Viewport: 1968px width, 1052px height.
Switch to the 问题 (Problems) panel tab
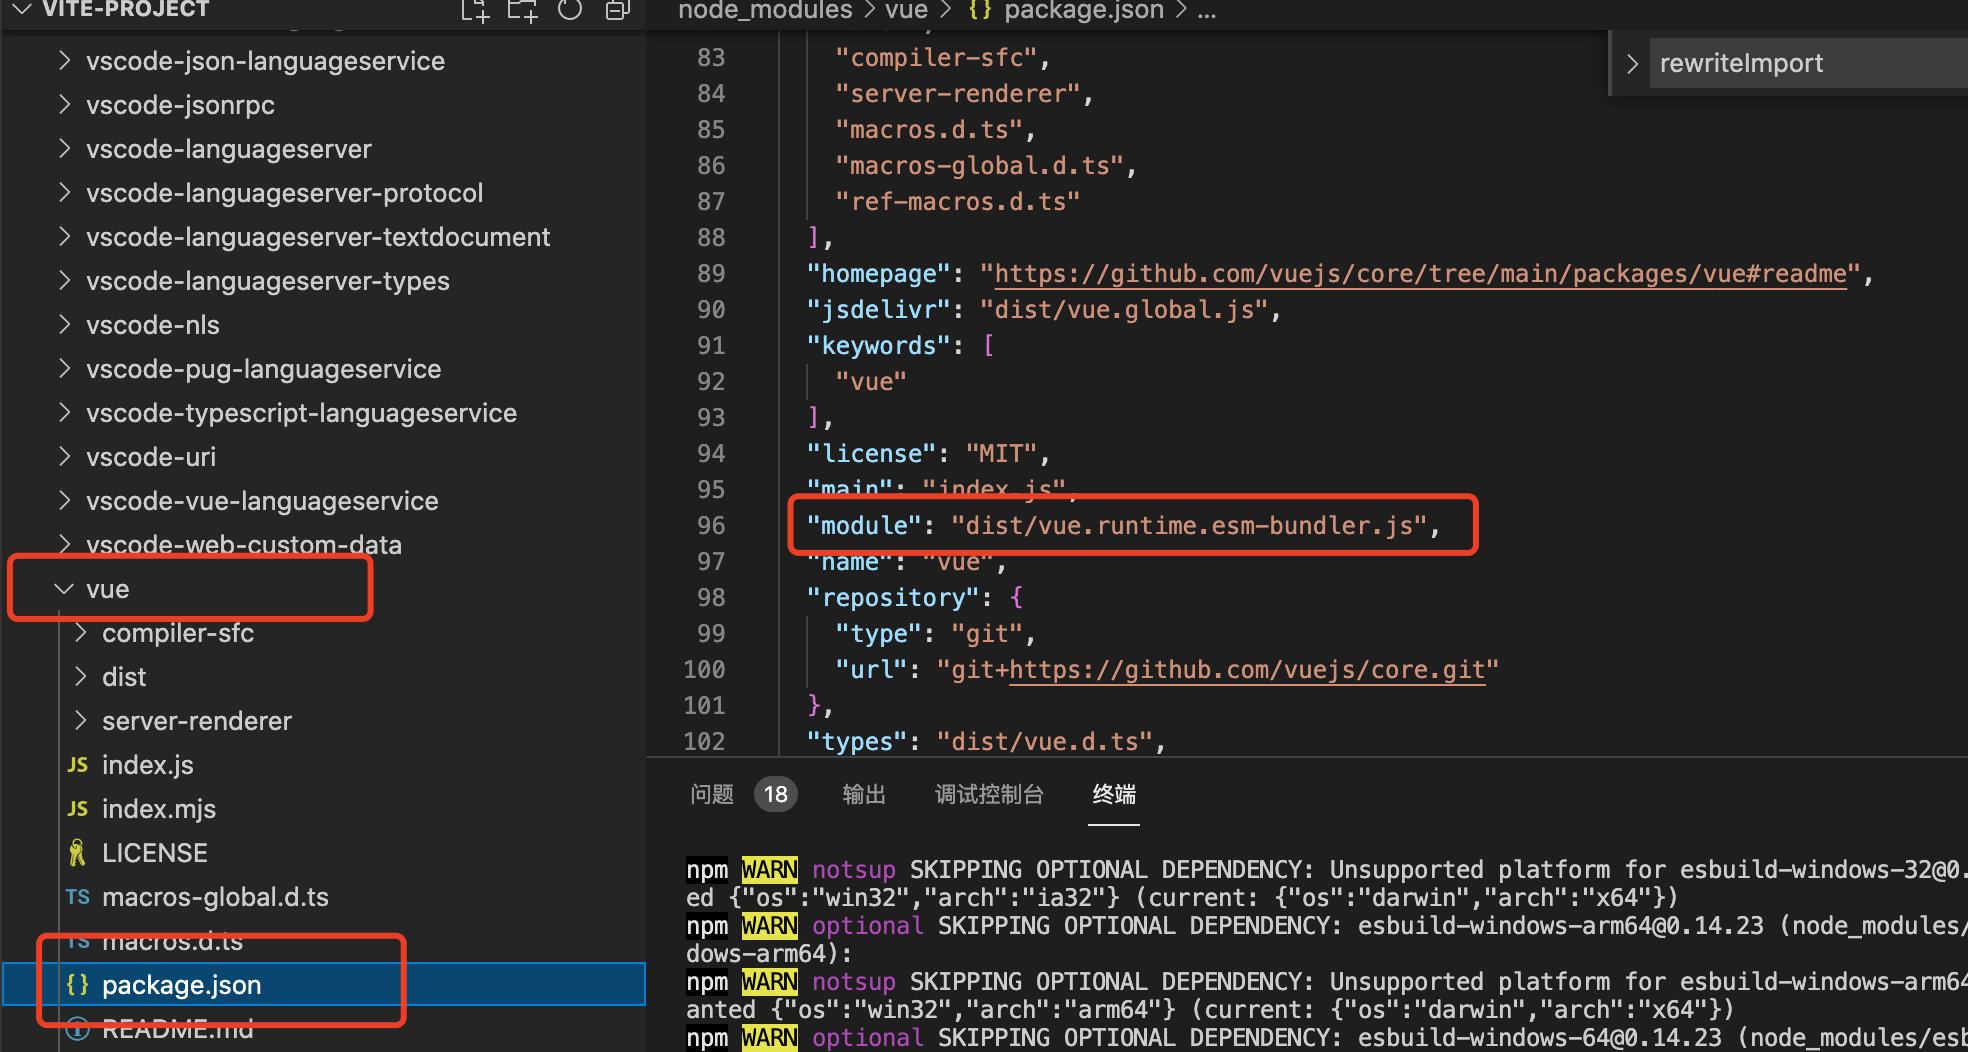712,794
